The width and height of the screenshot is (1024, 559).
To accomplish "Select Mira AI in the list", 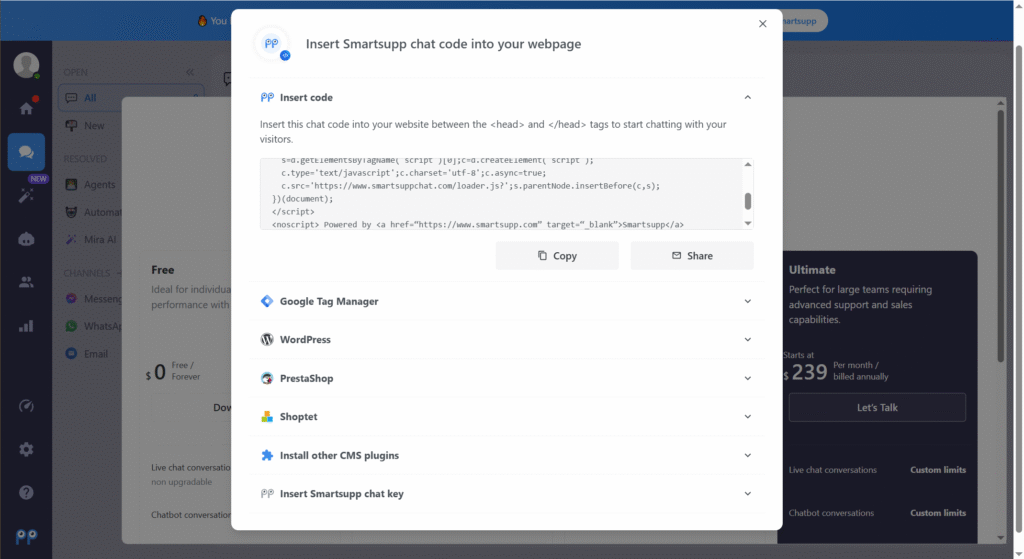I will (99, 239).
